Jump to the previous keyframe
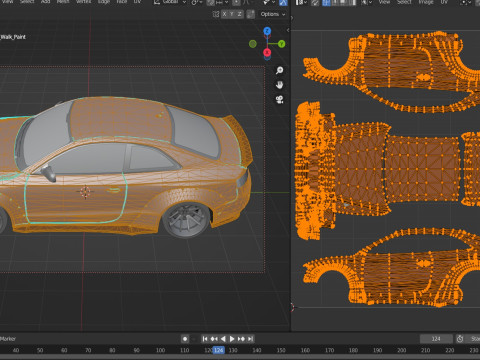 [x=214, y=339]
